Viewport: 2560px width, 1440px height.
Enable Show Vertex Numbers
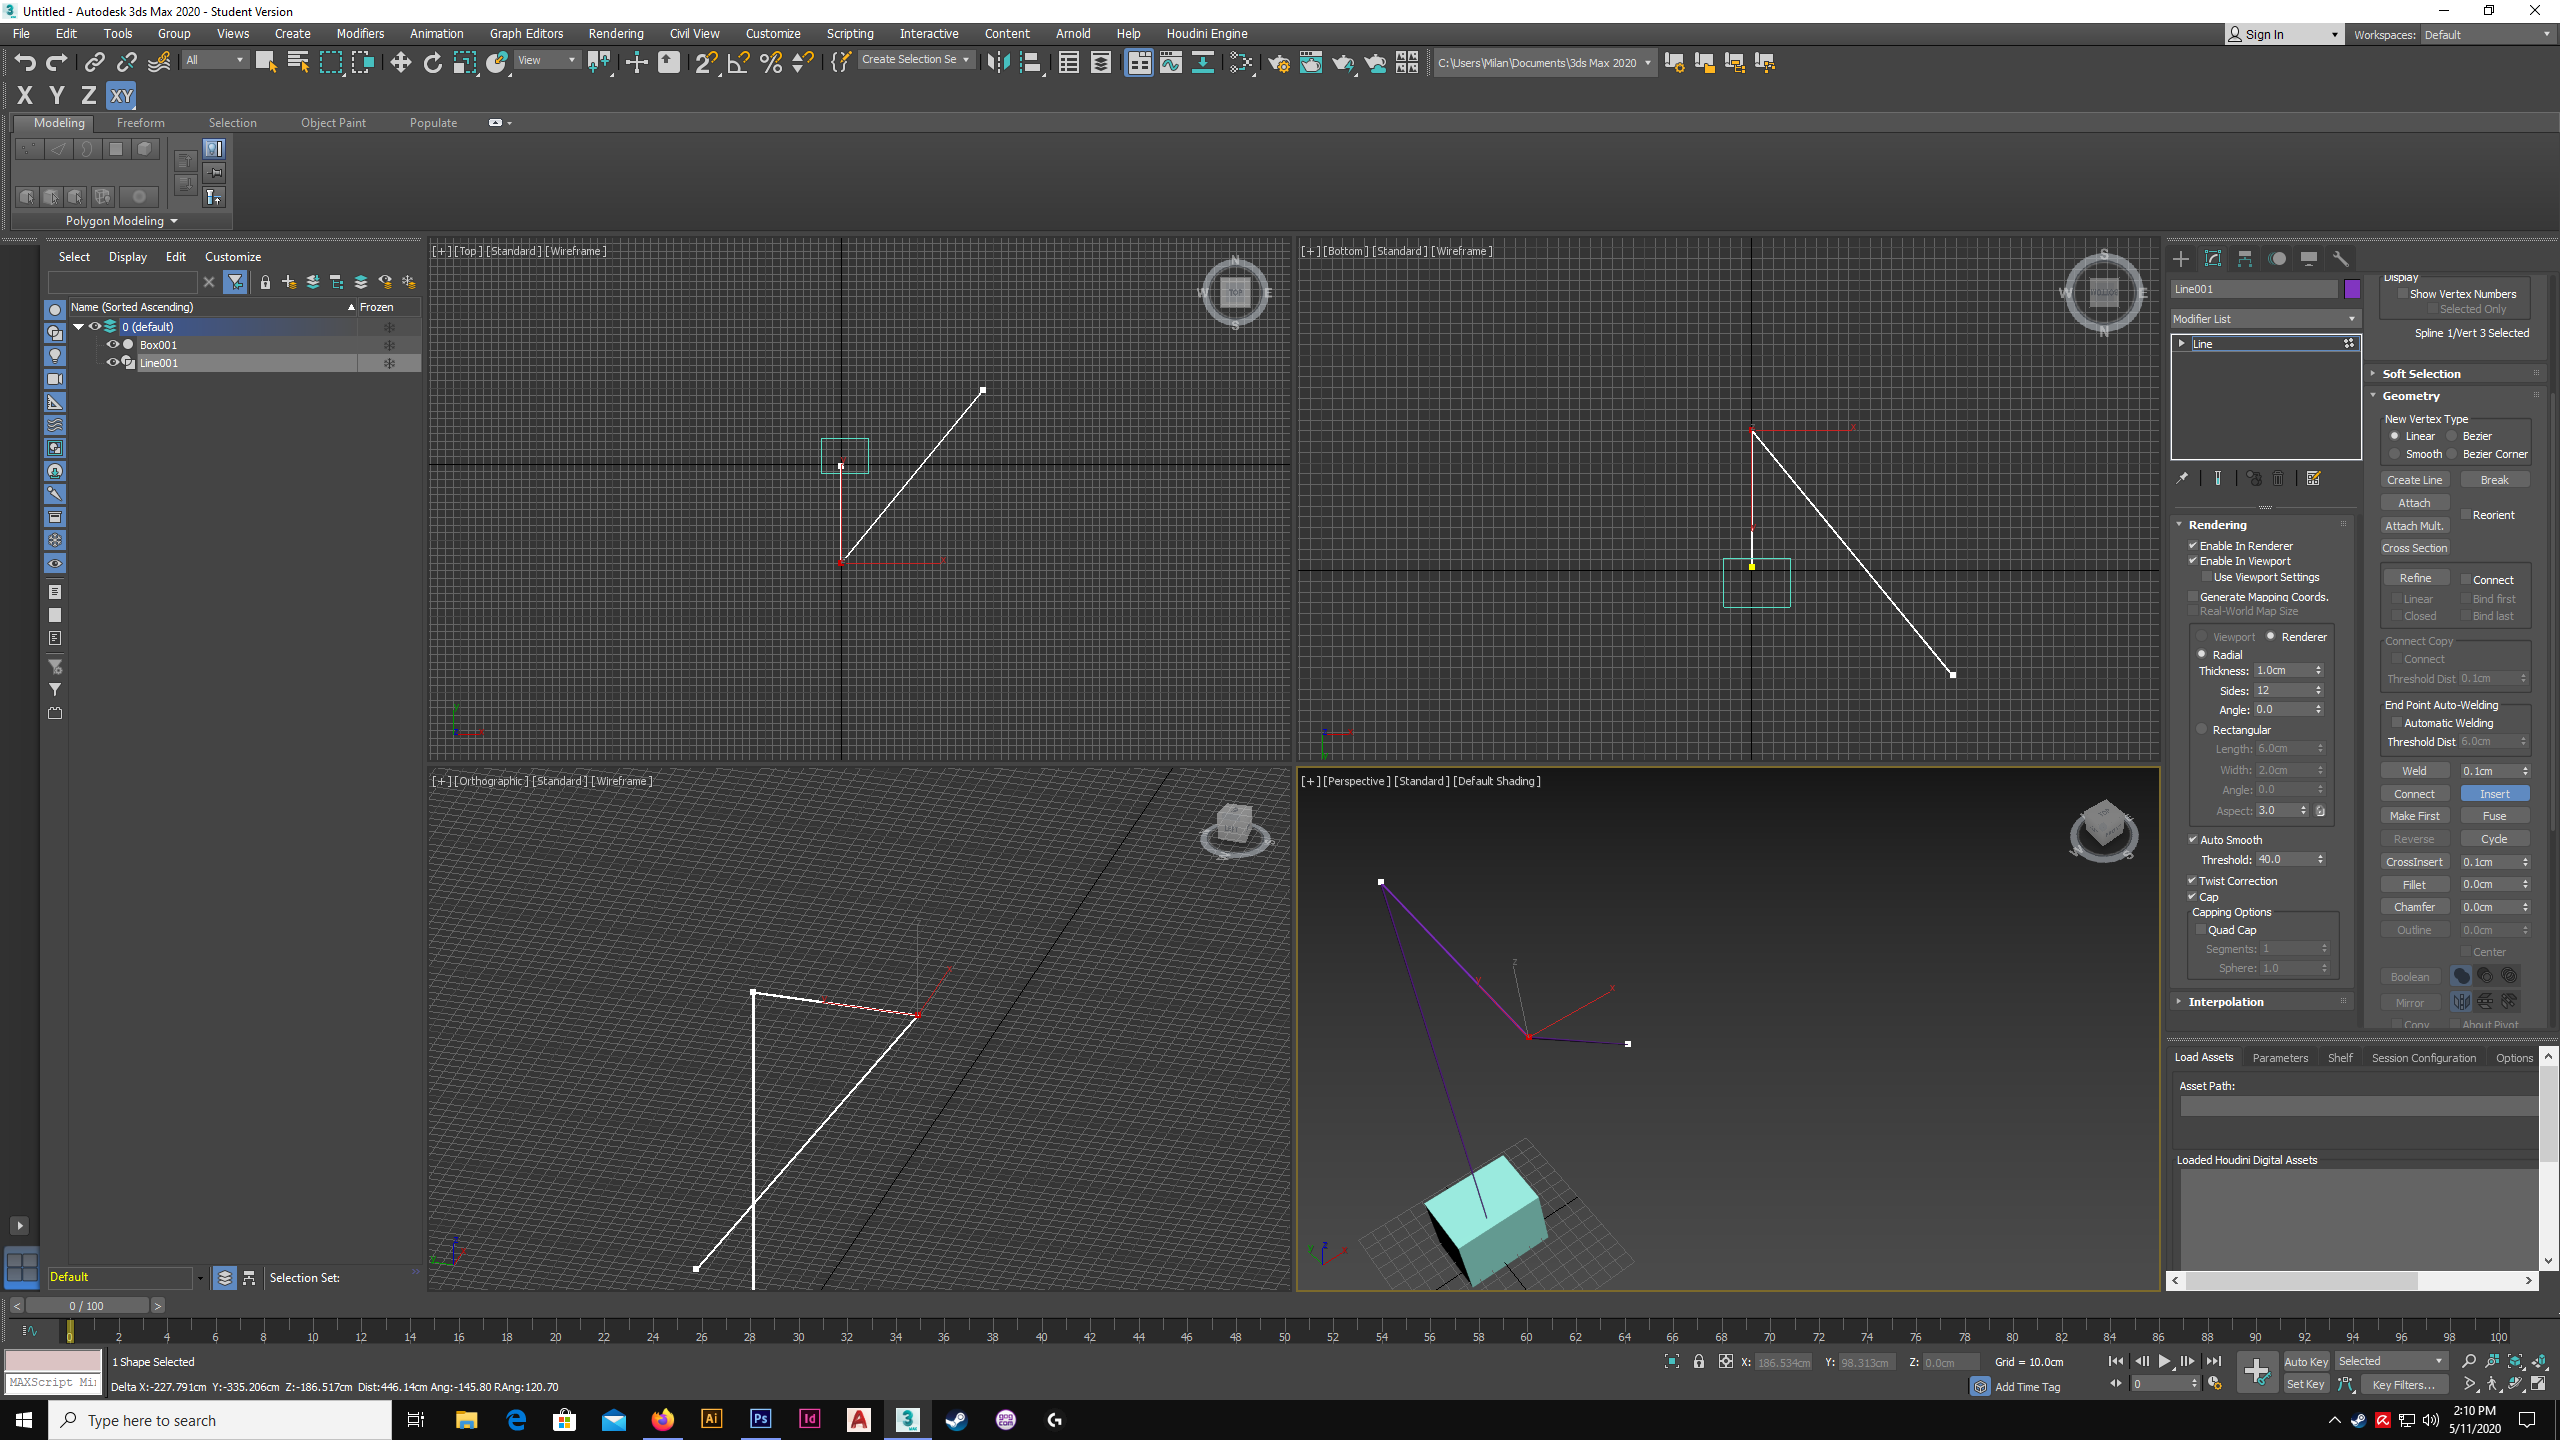[2404, 293]
